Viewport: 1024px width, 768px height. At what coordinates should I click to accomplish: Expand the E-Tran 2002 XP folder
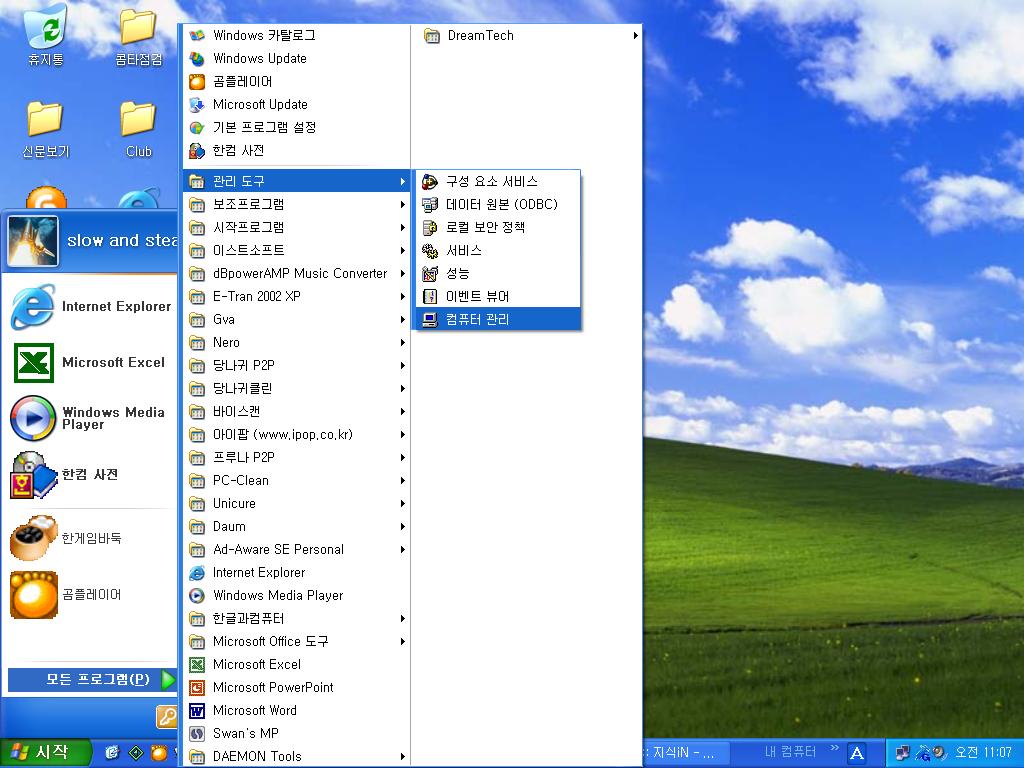tap(297, 296)
